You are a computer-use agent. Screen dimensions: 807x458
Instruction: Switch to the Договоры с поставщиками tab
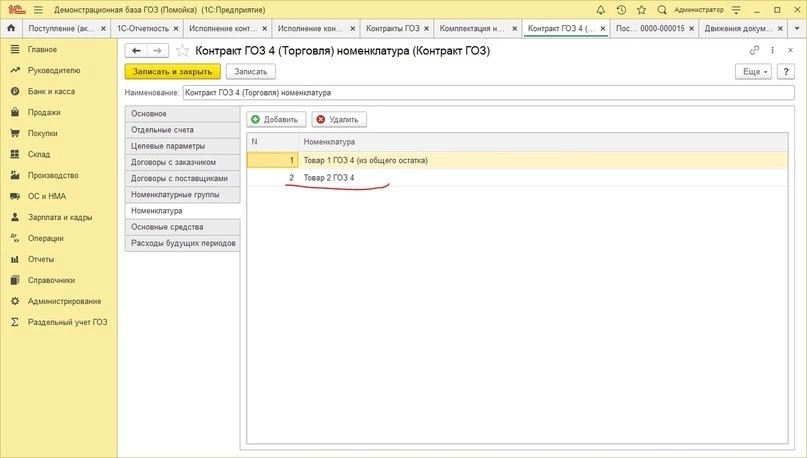[182, 179]
